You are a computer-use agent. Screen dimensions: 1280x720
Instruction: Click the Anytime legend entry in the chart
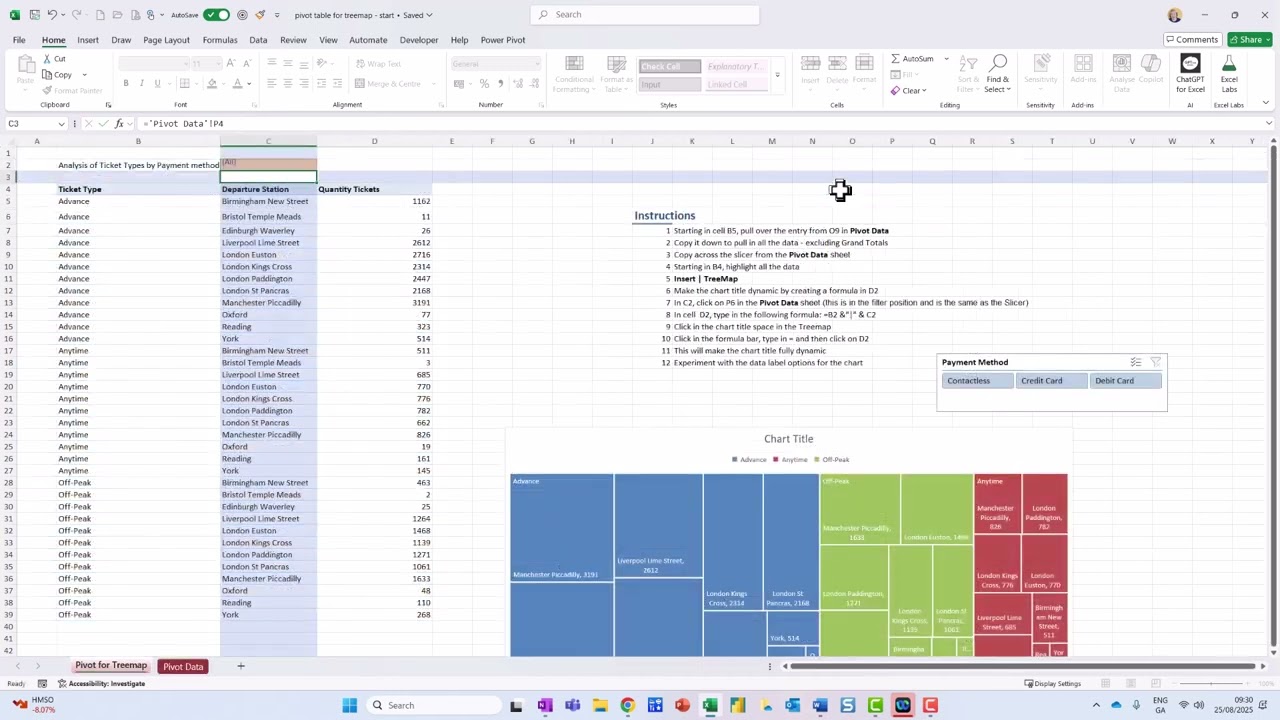(x=791, y=460)
